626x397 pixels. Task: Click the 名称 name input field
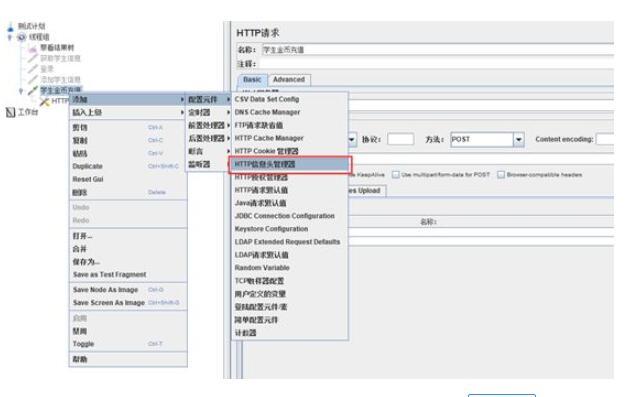[x=438, y=50]
